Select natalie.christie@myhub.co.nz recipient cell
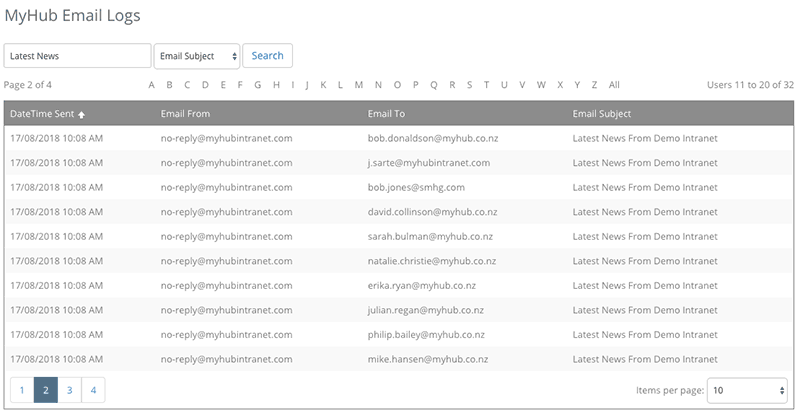Image resolution: width=800 pixels, height=413 pixels. pos(432,261)
